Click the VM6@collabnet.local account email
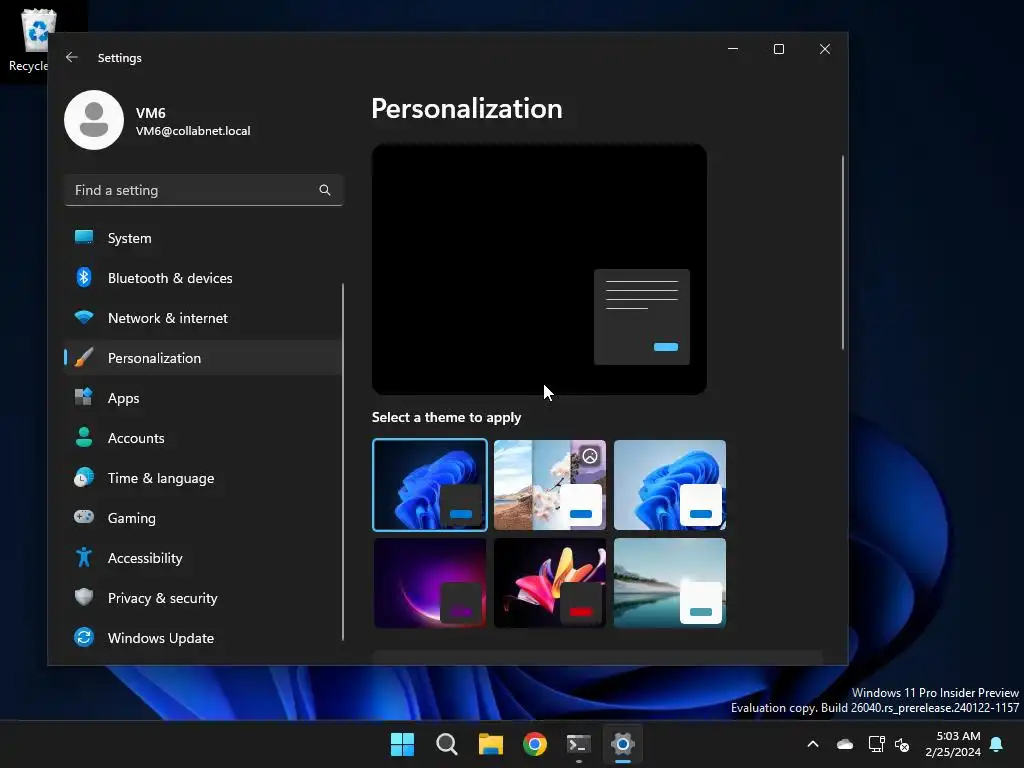This screenshot has width=1024, height=768. tap(193, 131)
